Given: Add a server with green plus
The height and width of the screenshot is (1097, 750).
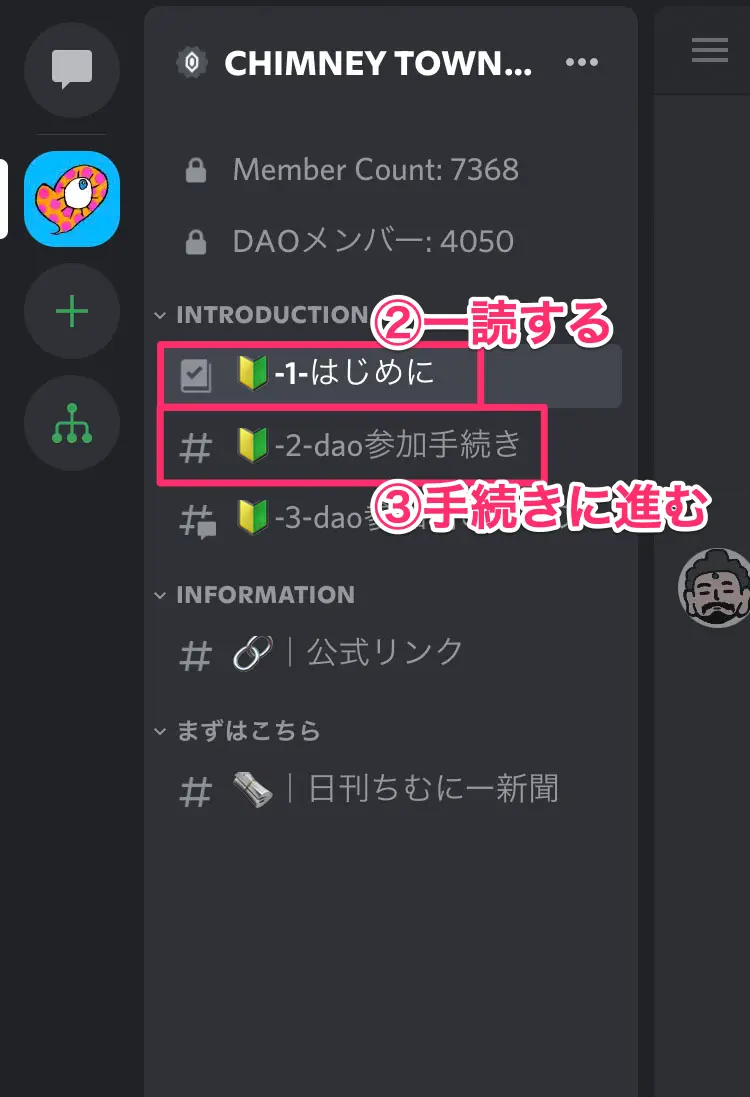Looking at the screenshot, I should 72,311.
